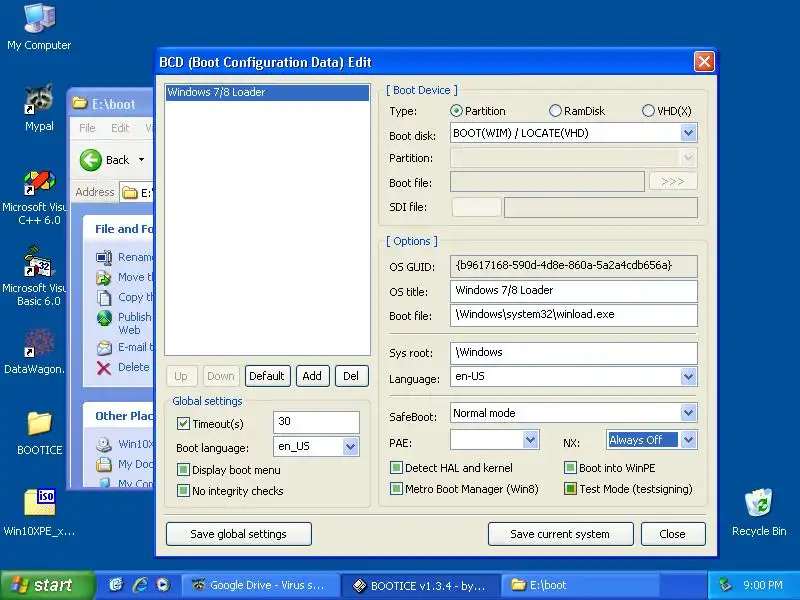Switch to BOOTICE v1.3.4 taskbar button
Image resolution: width=800 pixels, height=600 pixels.
click(x=420, y=585)
